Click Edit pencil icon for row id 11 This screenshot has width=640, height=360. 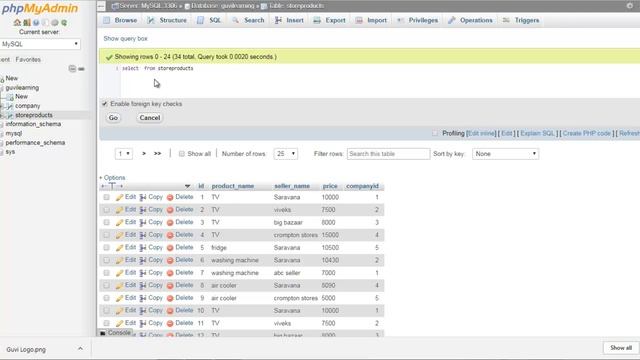click(x=119, y=324)
